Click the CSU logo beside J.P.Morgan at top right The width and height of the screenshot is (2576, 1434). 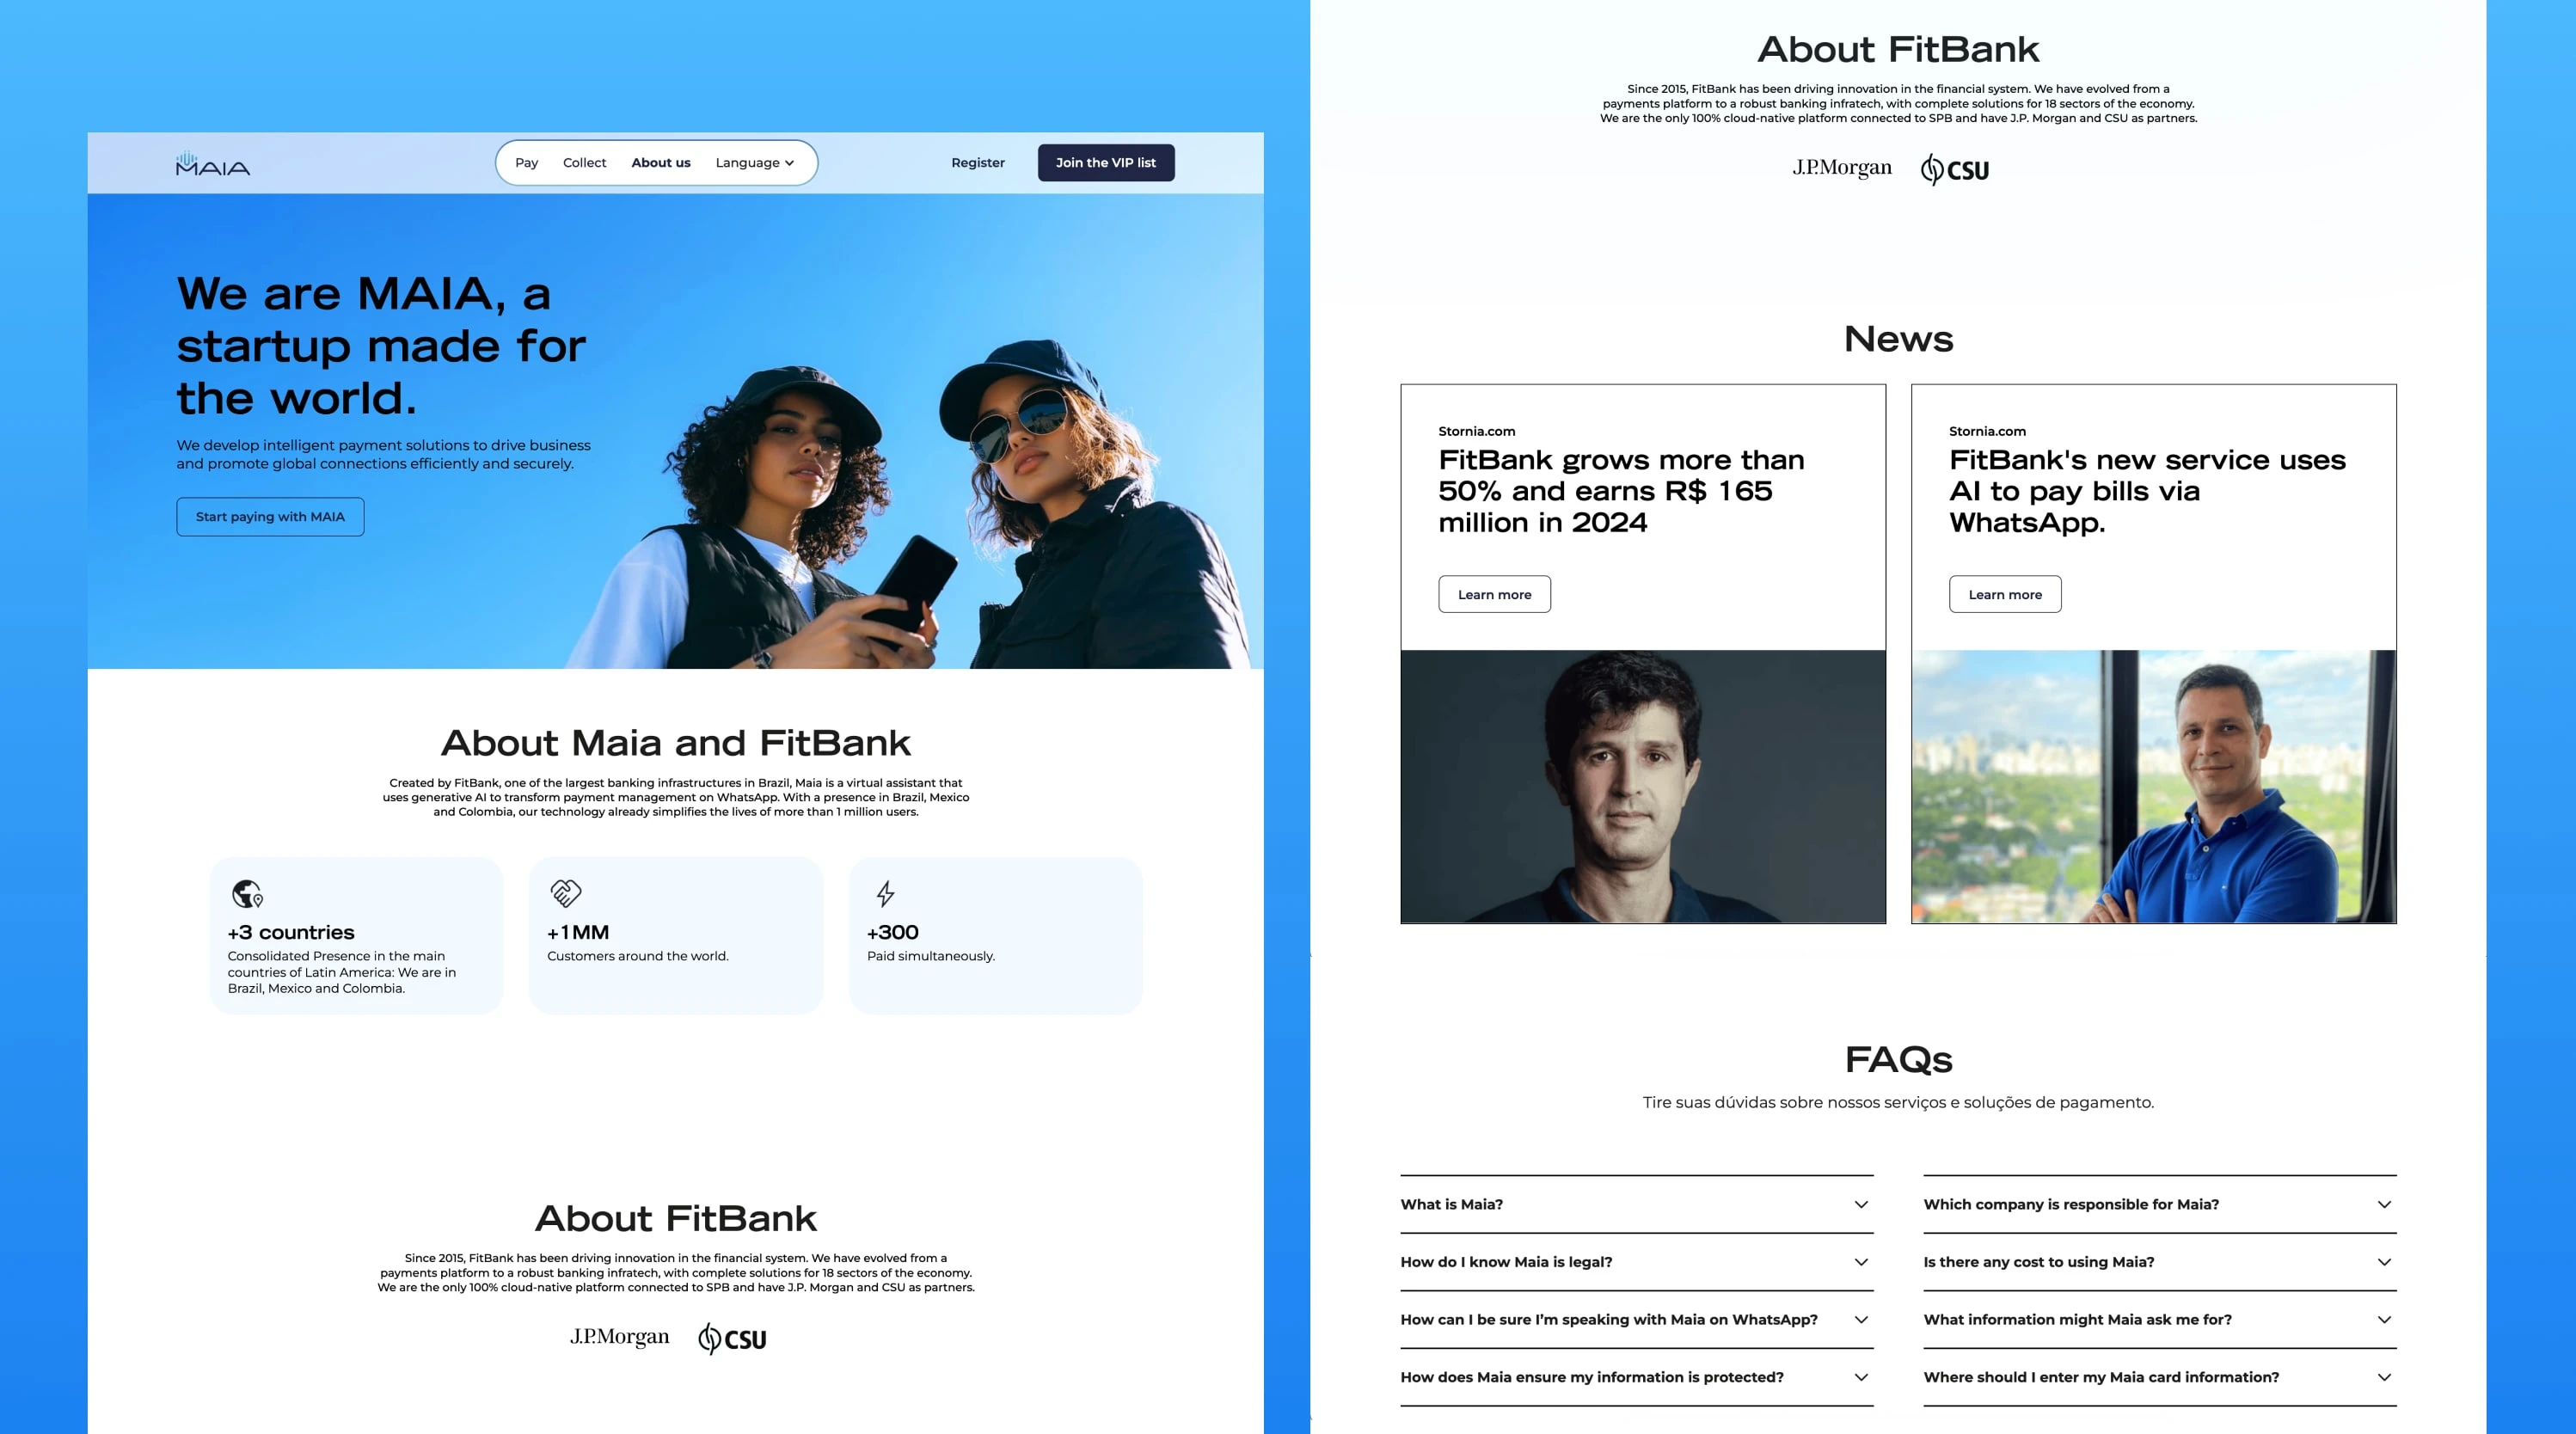point(1955,169)
